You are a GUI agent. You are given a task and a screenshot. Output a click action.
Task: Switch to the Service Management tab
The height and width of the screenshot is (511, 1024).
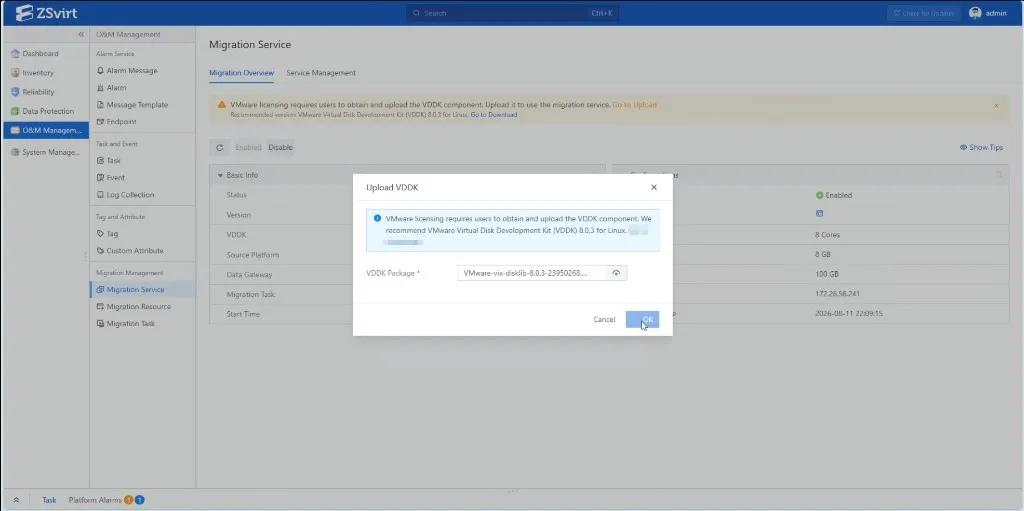(x=321, y=73)
